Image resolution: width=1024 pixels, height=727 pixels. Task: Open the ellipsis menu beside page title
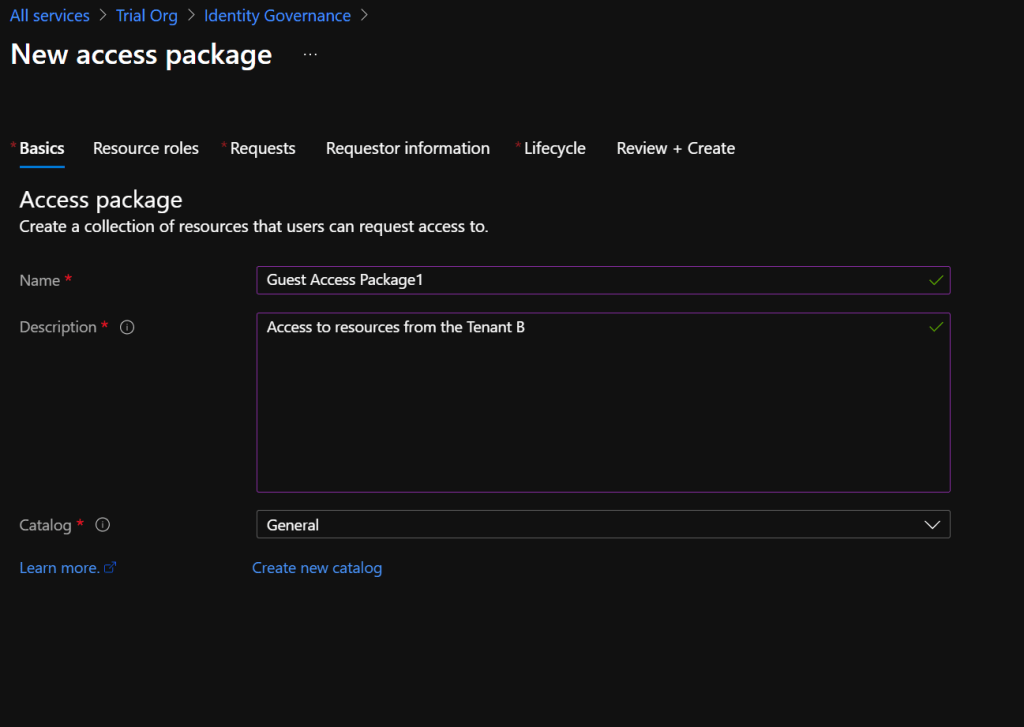click(x=310, y=55)
